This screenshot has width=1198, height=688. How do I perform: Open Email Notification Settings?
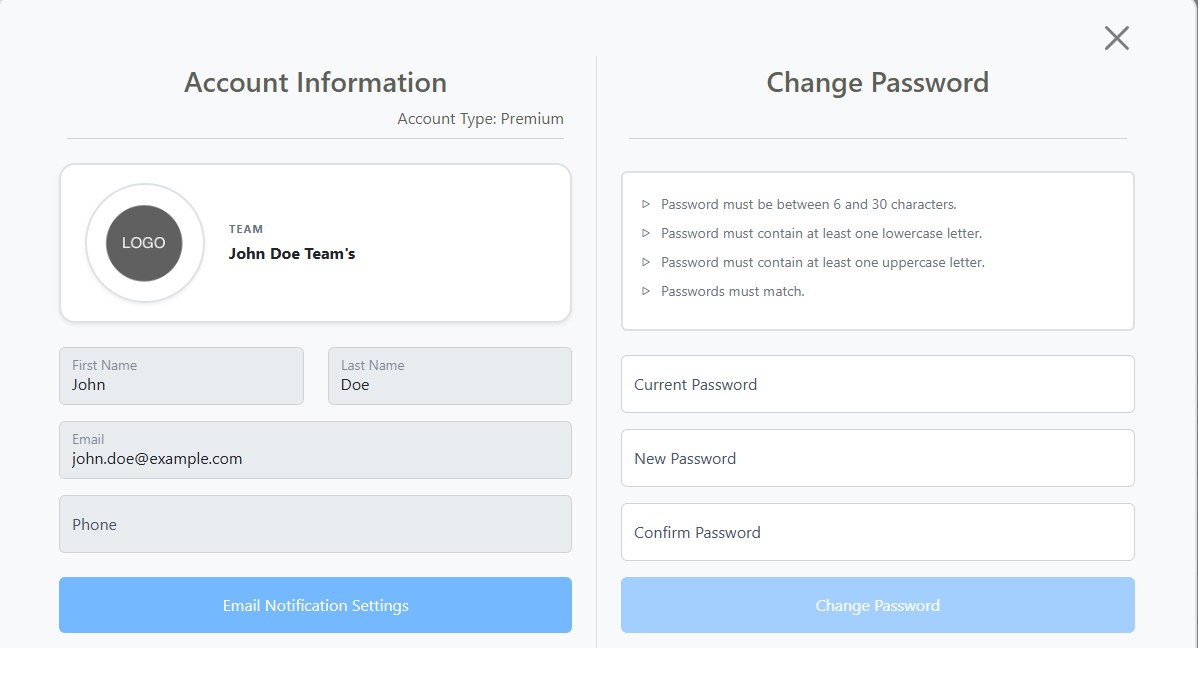click(315, 605)
